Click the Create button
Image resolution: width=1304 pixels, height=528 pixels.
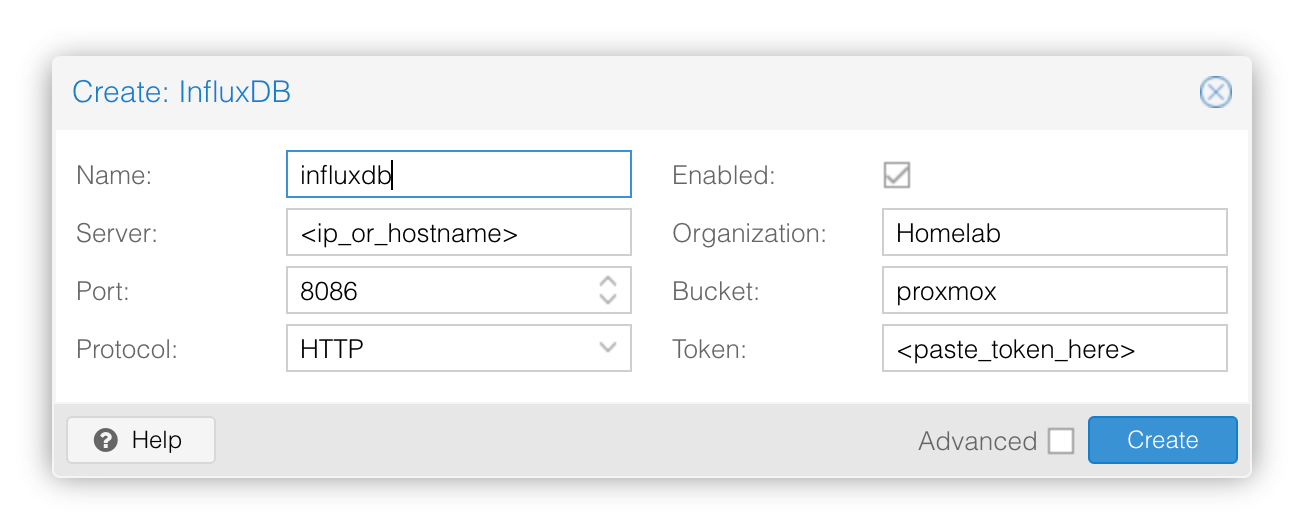pos(1162,440)
